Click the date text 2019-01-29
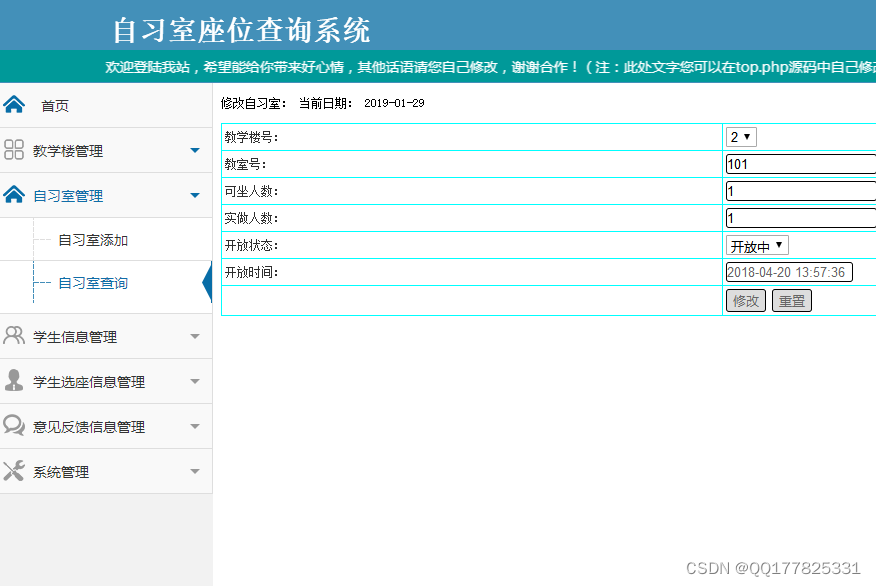This screenshot has height=586, width=876. coord(394,103)
